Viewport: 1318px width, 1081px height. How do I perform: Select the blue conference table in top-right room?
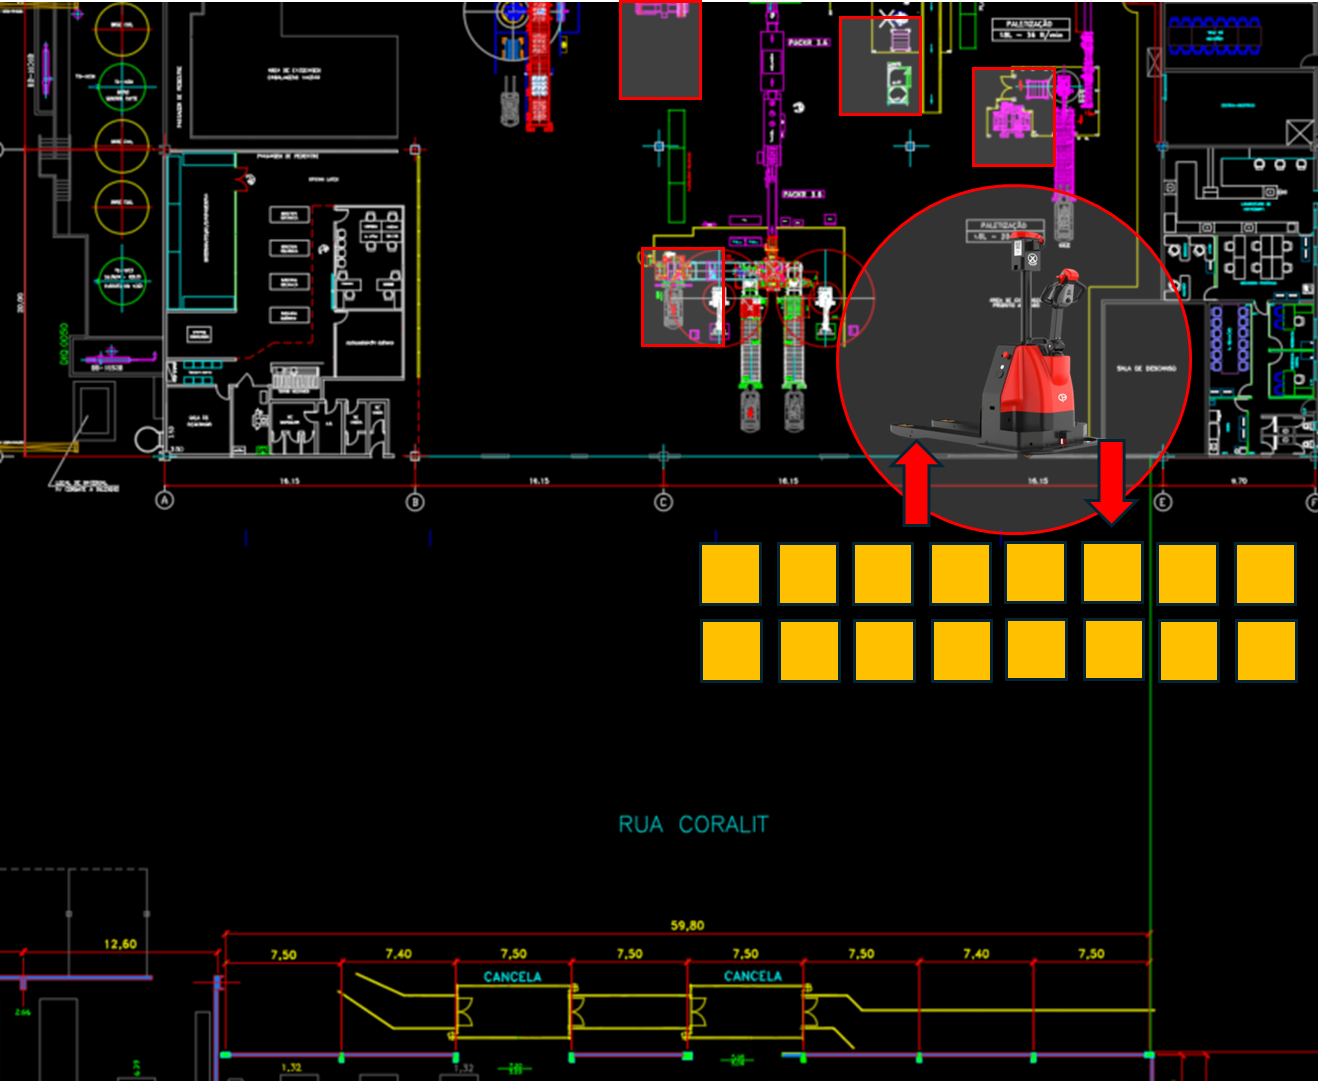[x=1214, y=36]
